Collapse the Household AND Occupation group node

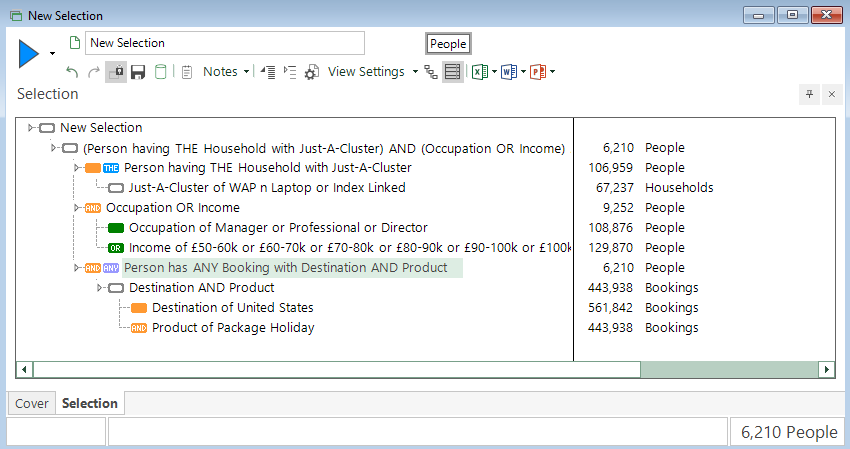tap(54, 147)
